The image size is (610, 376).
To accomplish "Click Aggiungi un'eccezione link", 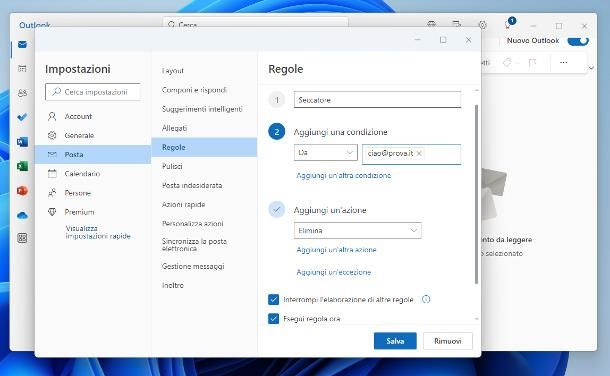I will [334, 272].
